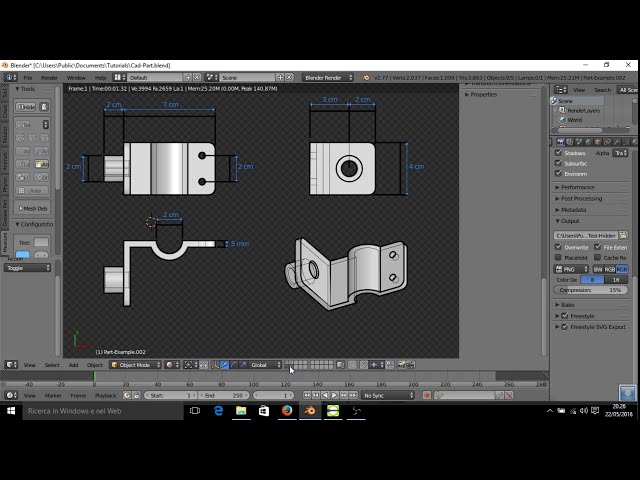Click the timeline editor type icon
The image size is (640, 480).
point(11,395)
